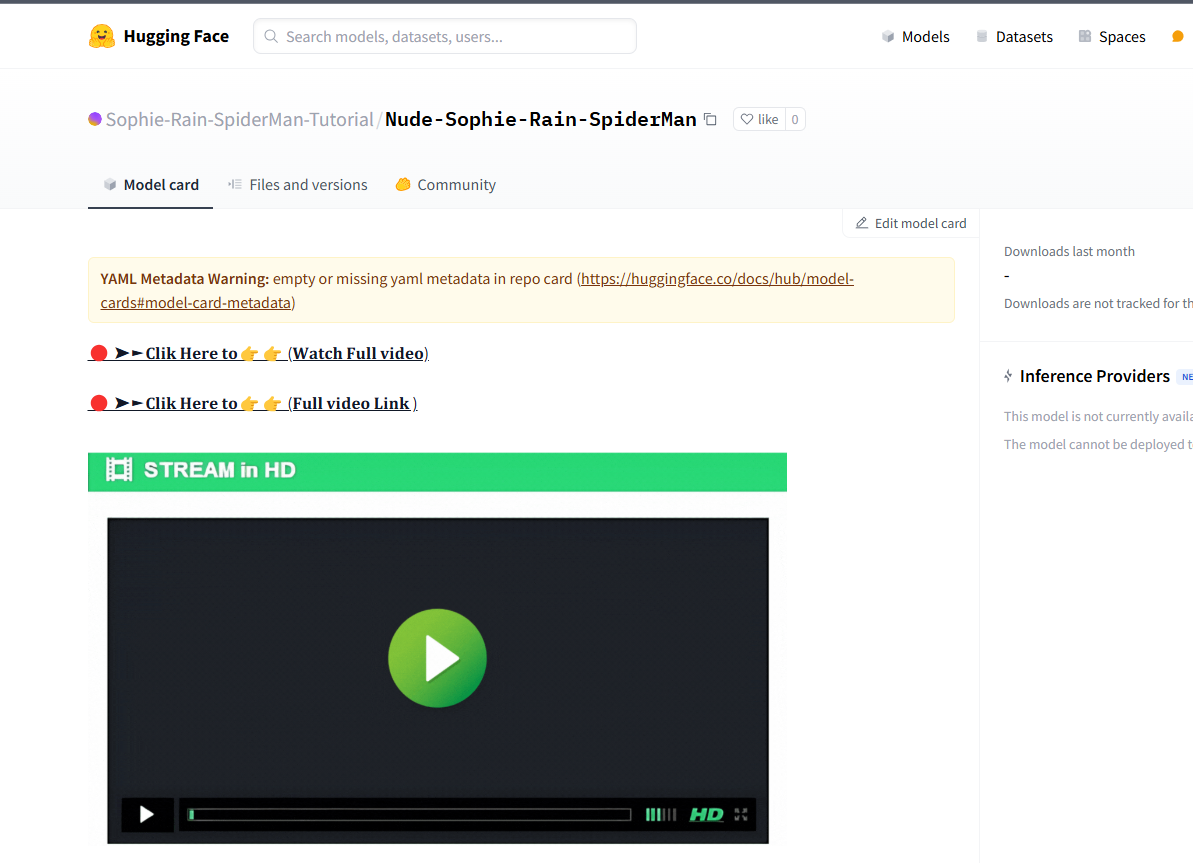Click the video progress bar
The height and width of the screenshot is (863, 1193).
pyautogui.click(x=410, y=815)
